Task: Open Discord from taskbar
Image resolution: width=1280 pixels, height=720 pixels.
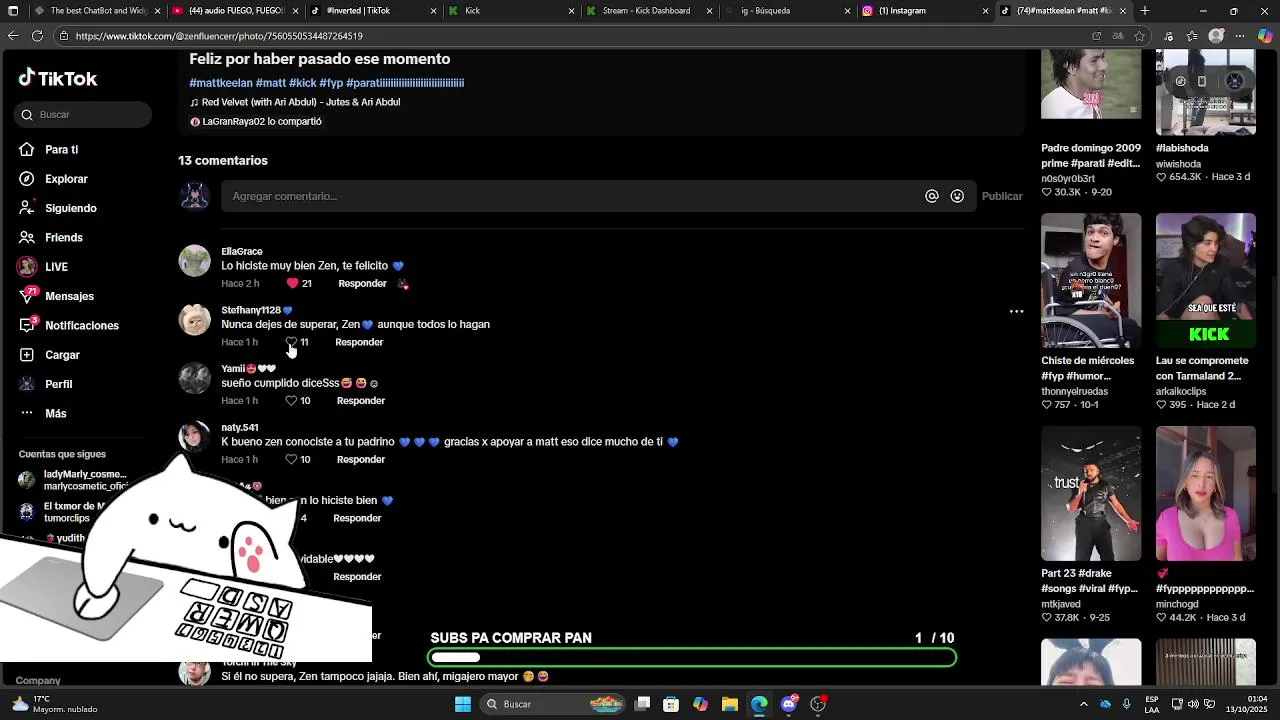Action: tap(789, 704)
